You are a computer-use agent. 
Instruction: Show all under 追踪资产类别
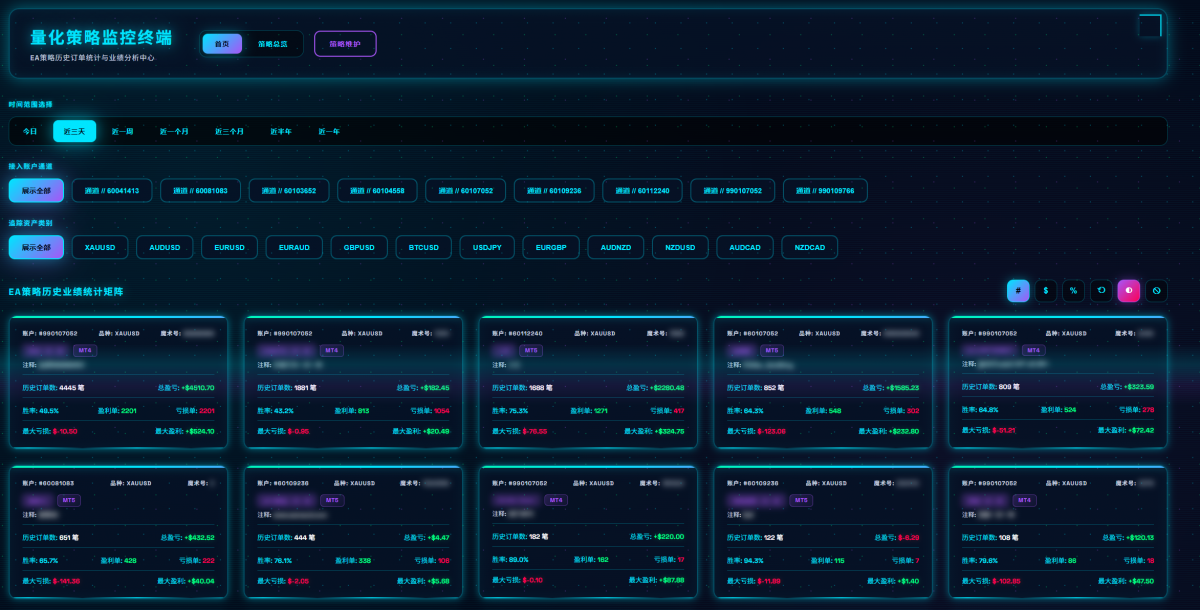tap(36, 247)
